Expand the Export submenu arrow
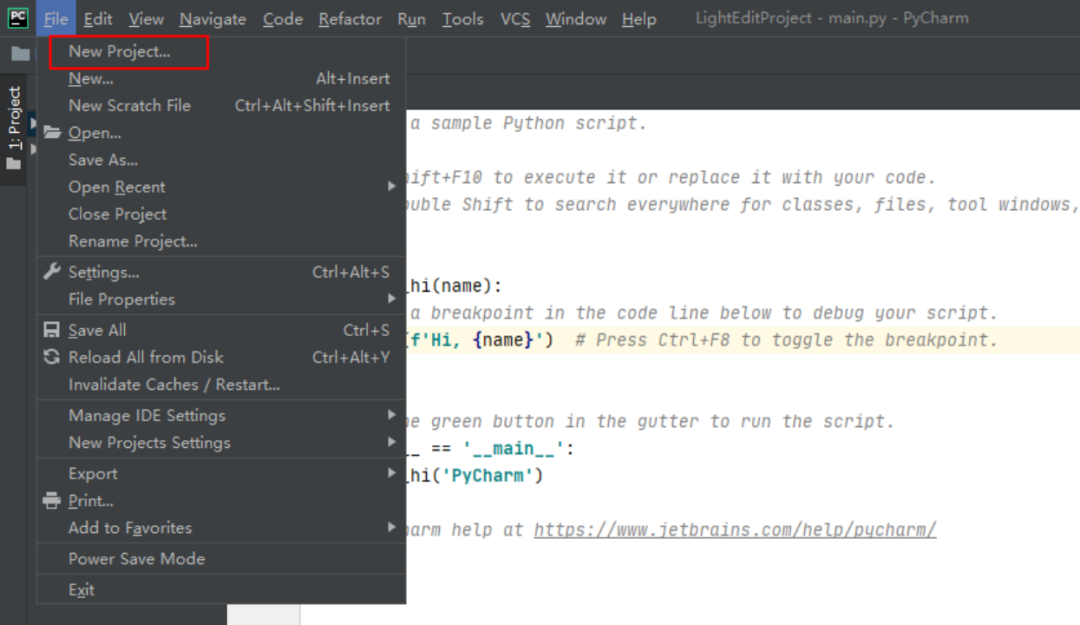 coord(391,473)
